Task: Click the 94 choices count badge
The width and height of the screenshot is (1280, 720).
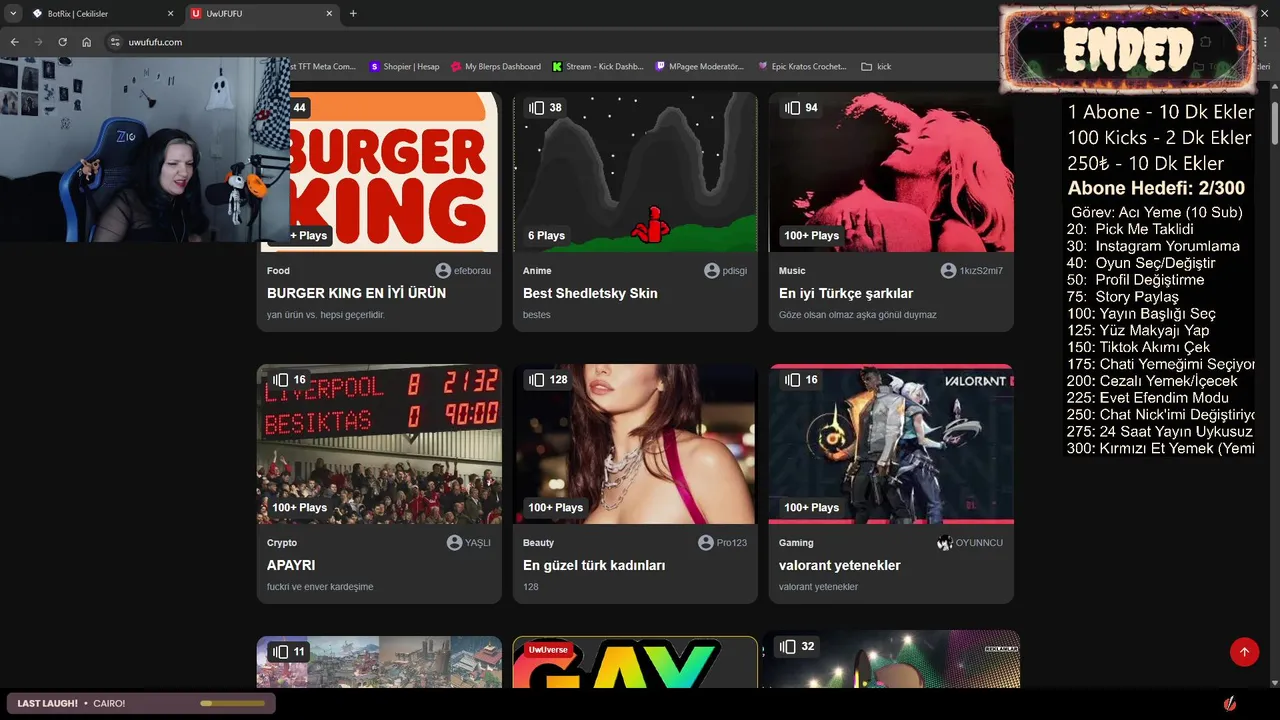Action: click(801, 107)
